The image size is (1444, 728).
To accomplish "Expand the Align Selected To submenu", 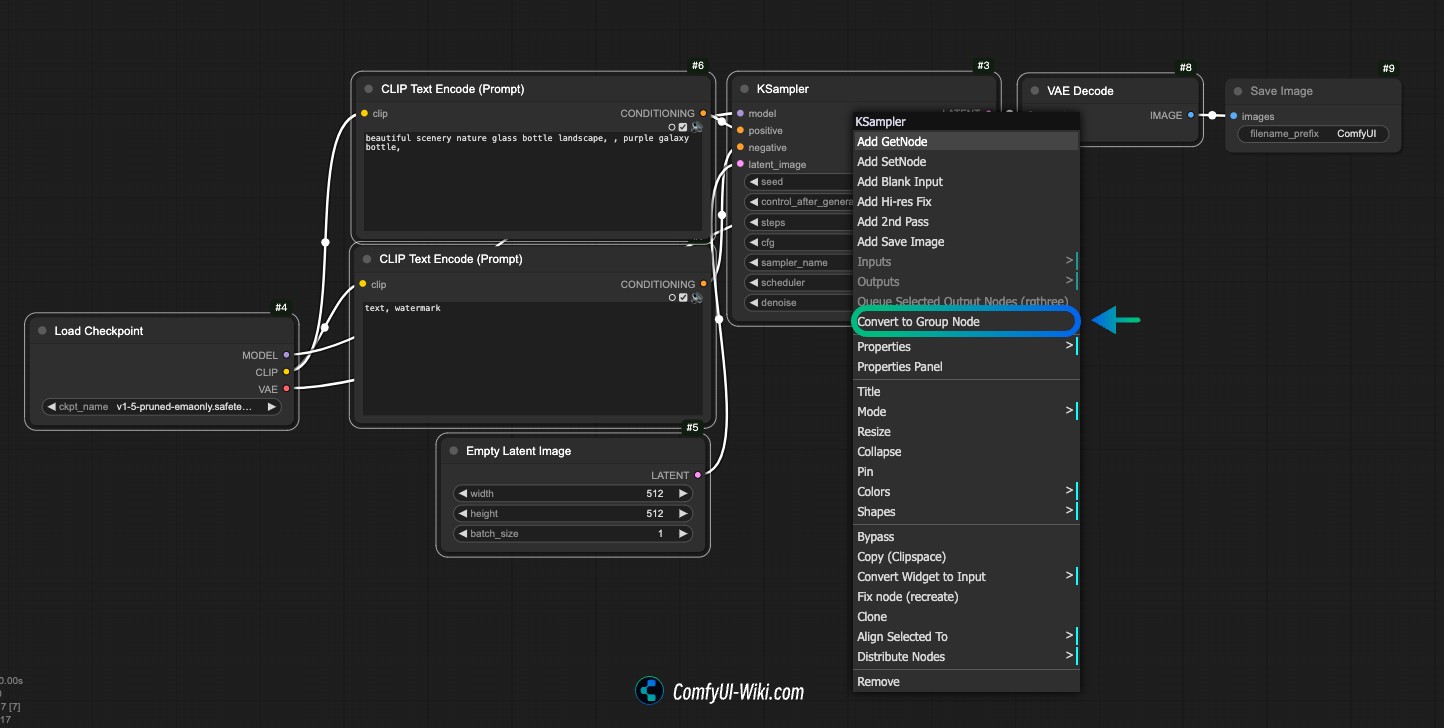I will point(966,637).
